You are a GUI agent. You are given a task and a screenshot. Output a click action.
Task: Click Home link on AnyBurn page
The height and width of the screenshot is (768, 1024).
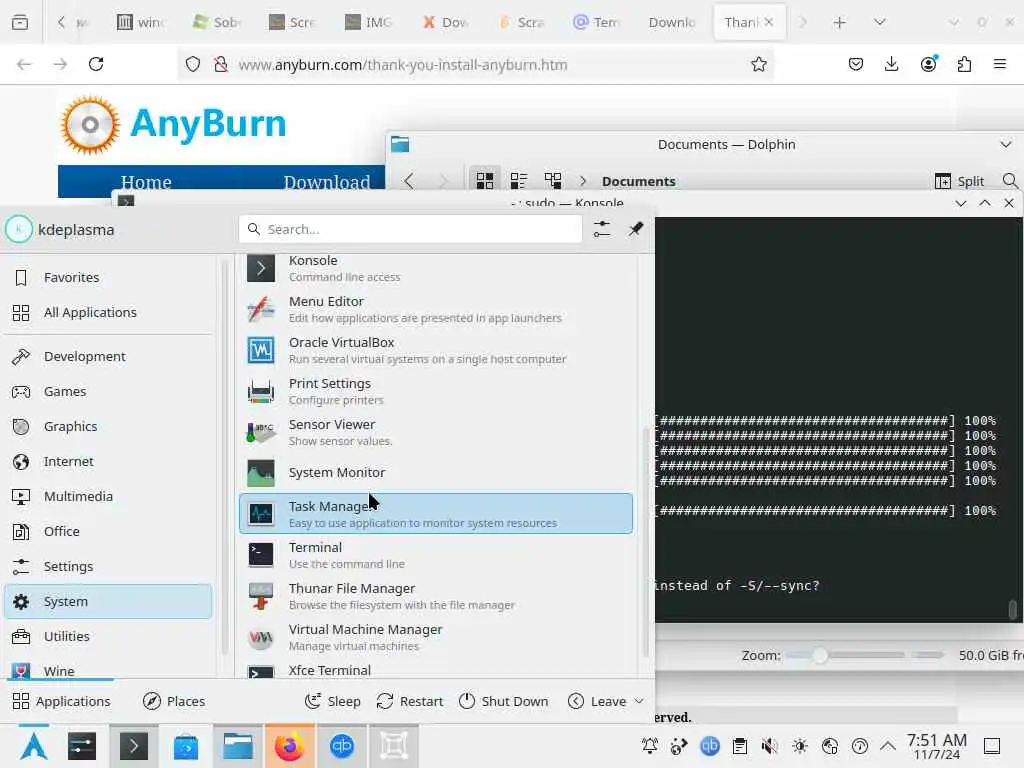[x=146, y=182]
